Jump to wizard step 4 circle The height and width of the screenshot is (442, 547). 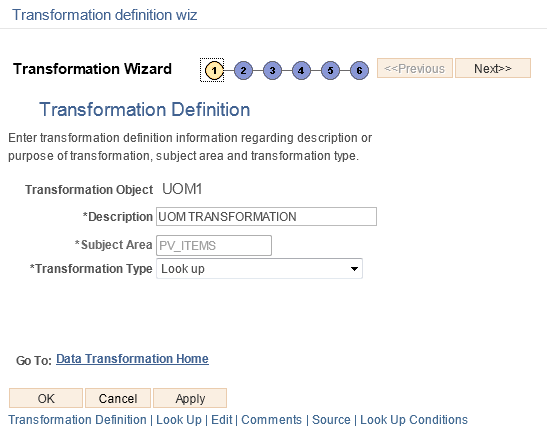(x=301, y=71)
